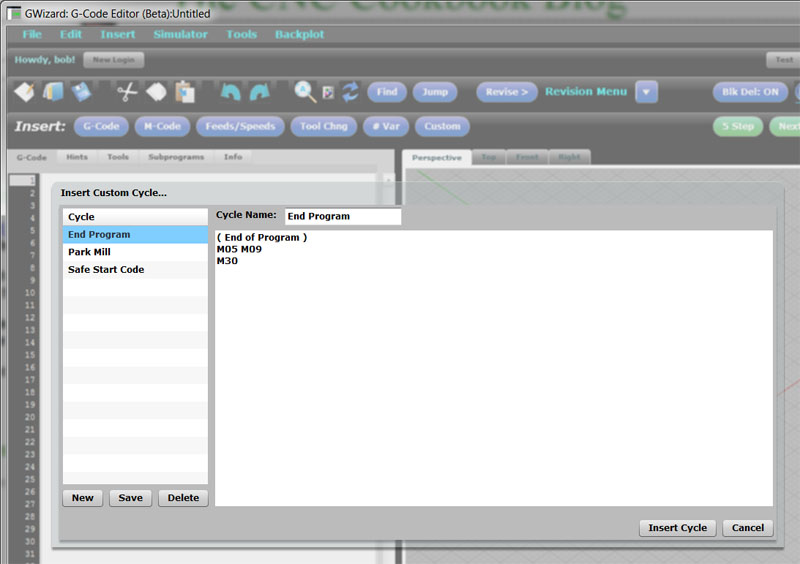
Task: Click the magnifying glass search icon
Action: click(305, 92)
